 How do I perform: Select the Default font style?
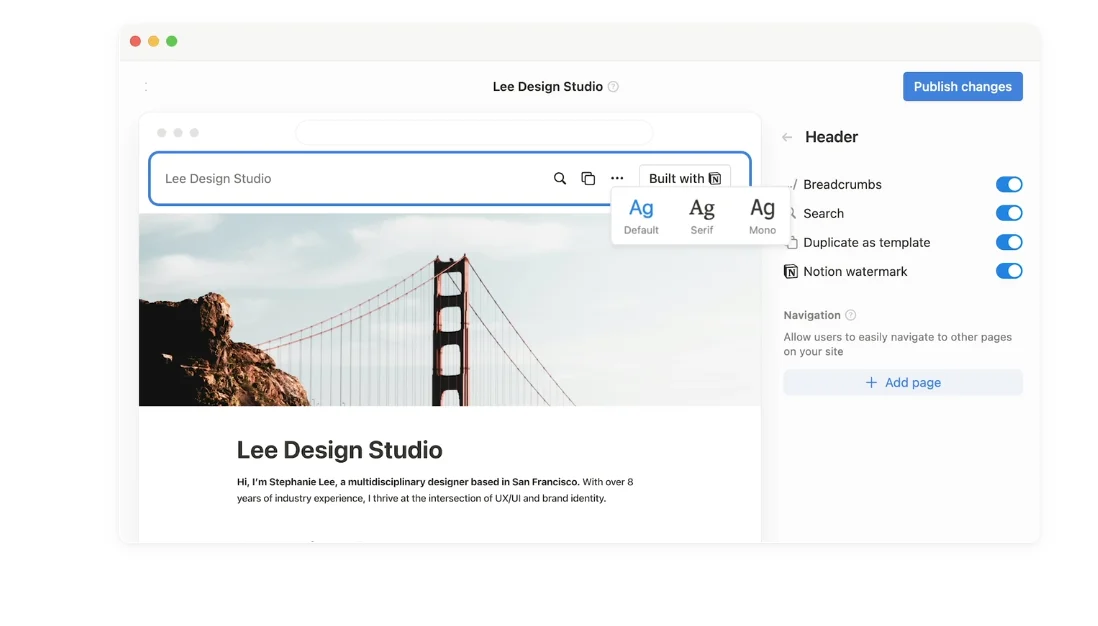coord(641,215)
